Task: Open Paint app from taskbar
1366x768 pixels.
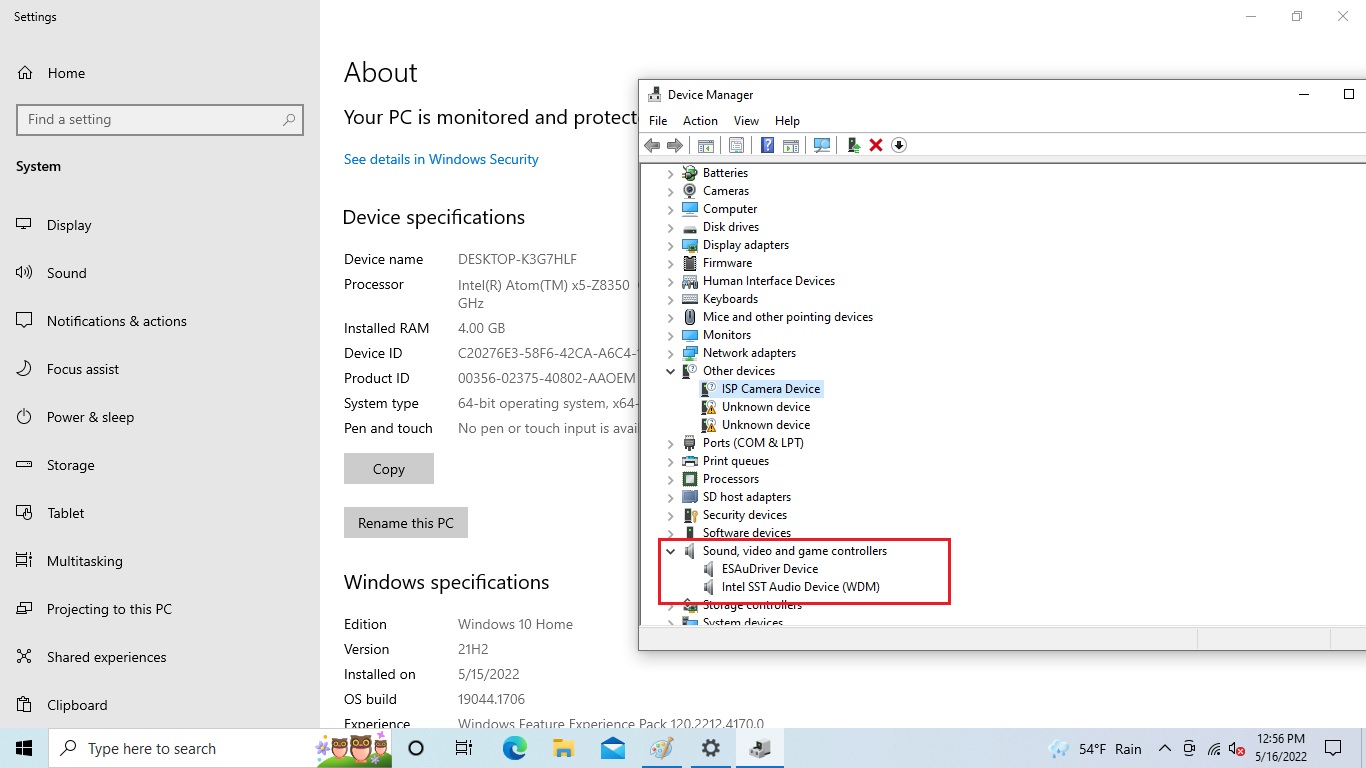Action: pyautogui.click(x=662, y=748)
